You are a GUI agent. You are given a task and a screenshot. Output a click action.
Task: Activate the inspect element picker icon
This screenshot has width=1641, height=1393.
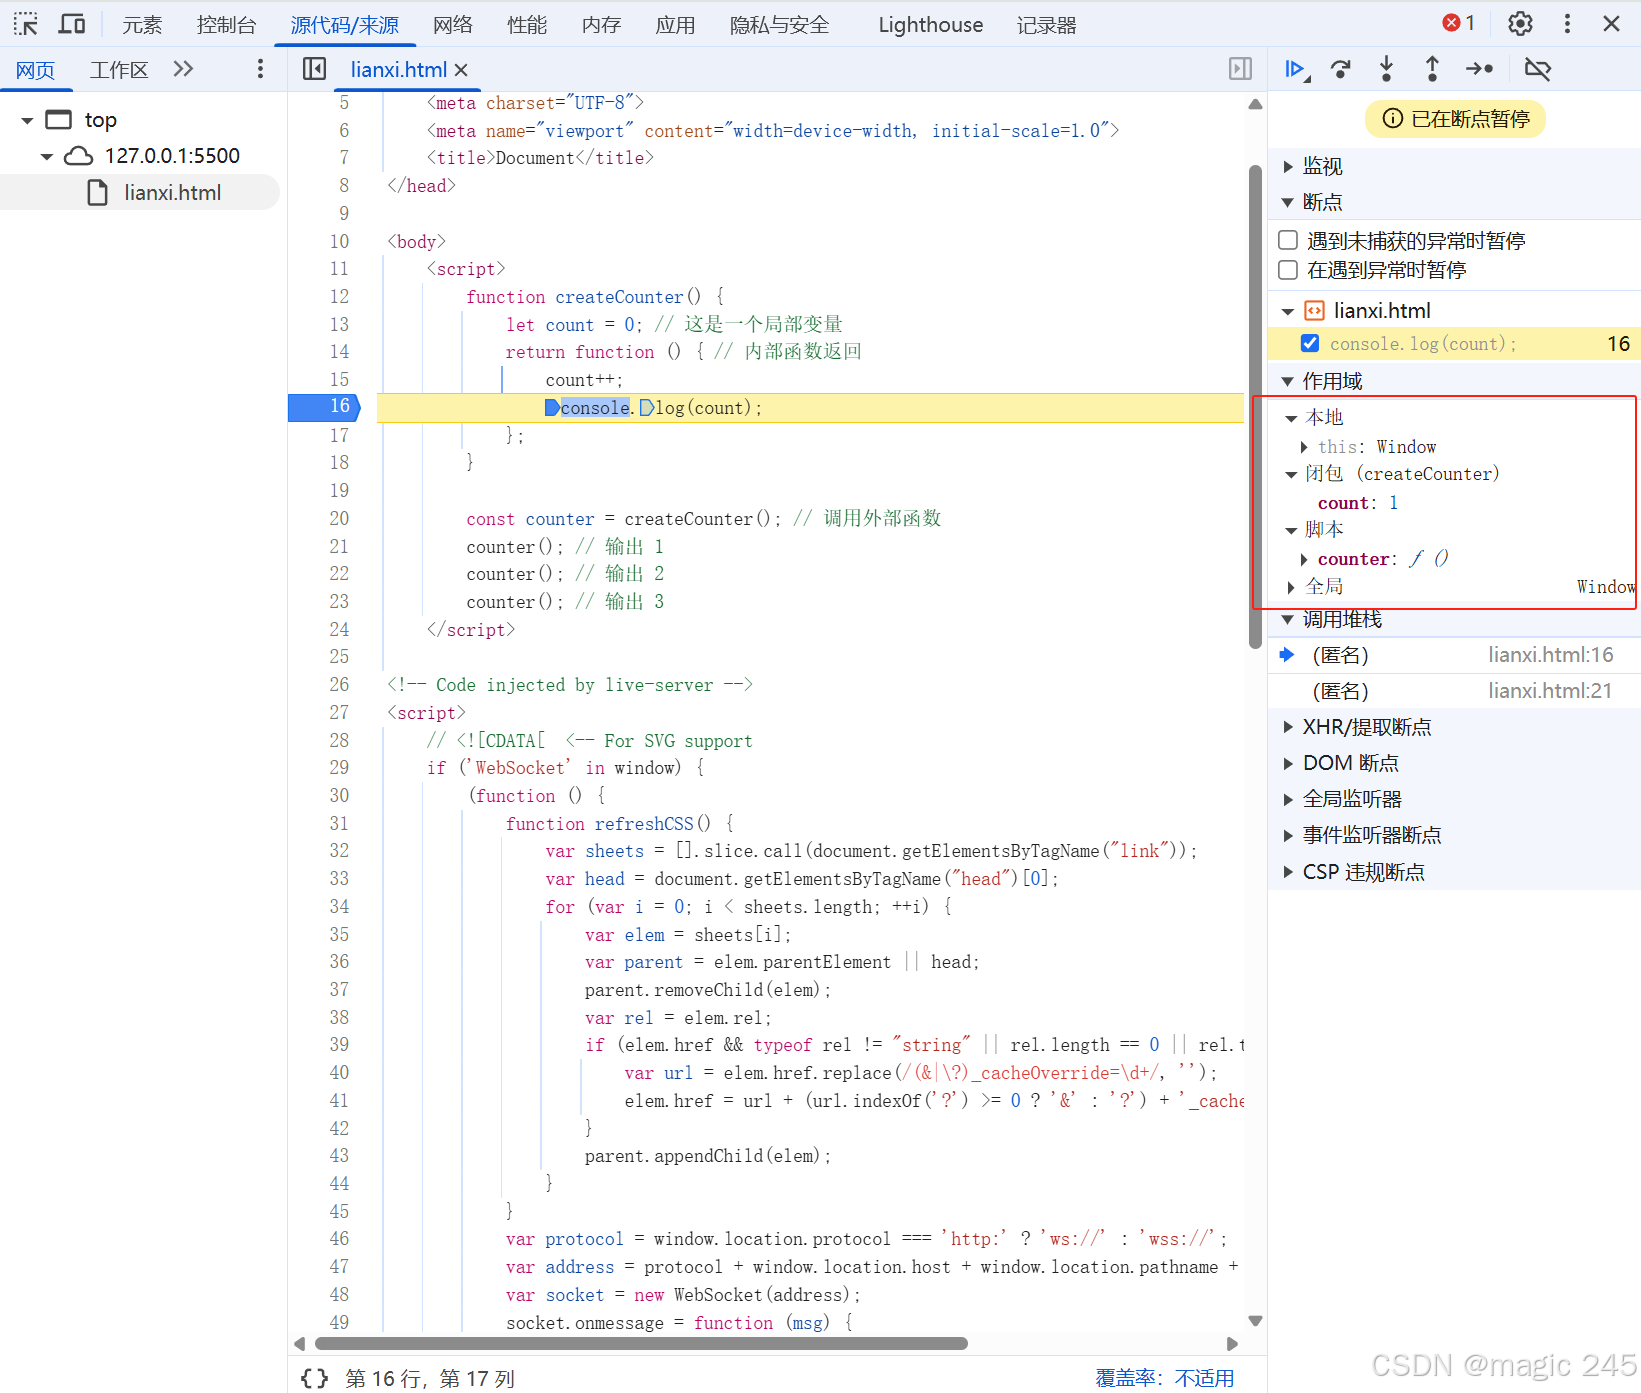[x=26, y=24]
